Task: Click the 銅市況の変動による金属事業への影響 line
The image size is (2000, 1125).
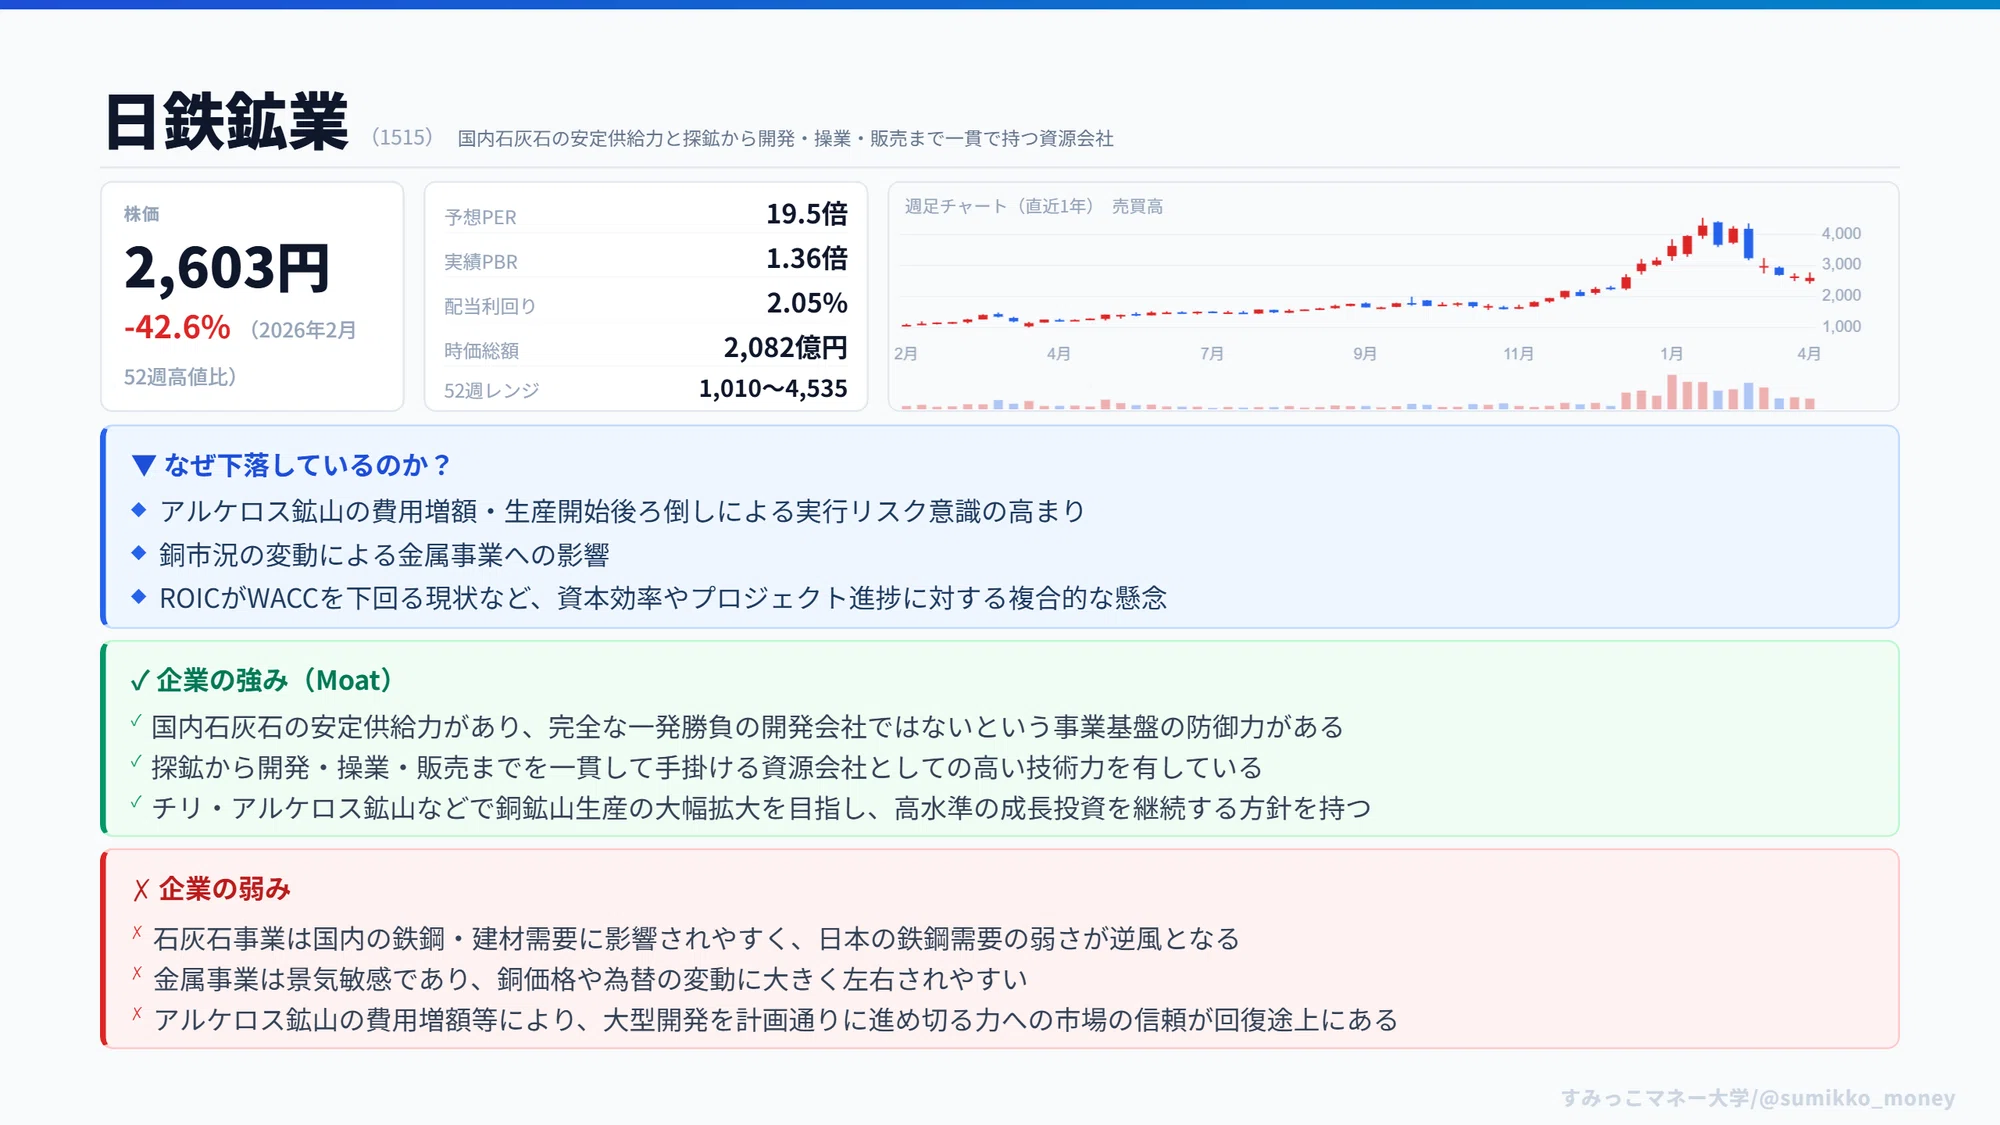Action: point(384,555)
